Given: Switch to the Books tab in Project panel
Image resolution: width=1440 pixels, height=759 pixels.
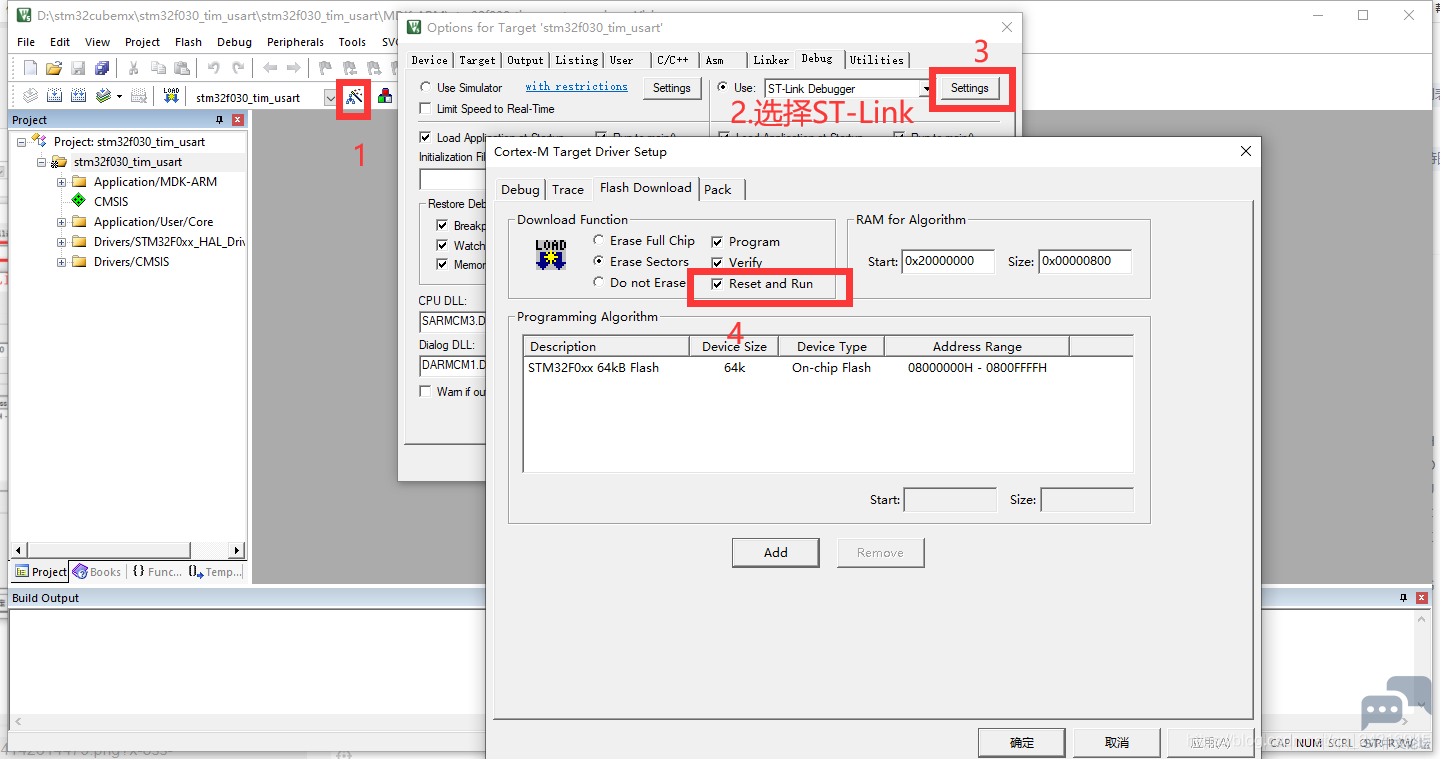Looking at the screenshot, I should (x=97, y=572).
